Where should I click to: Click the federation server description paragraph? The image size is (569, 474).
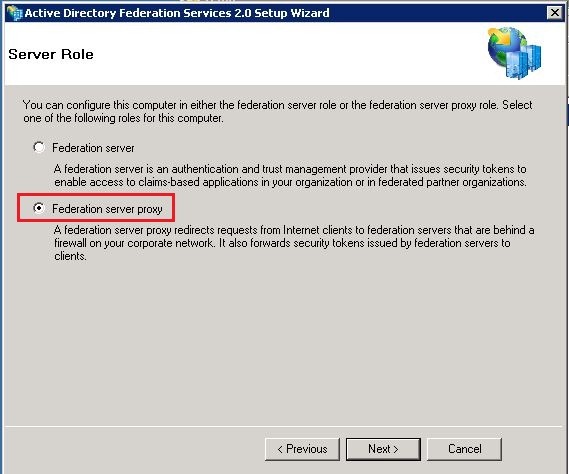(290, 176)
